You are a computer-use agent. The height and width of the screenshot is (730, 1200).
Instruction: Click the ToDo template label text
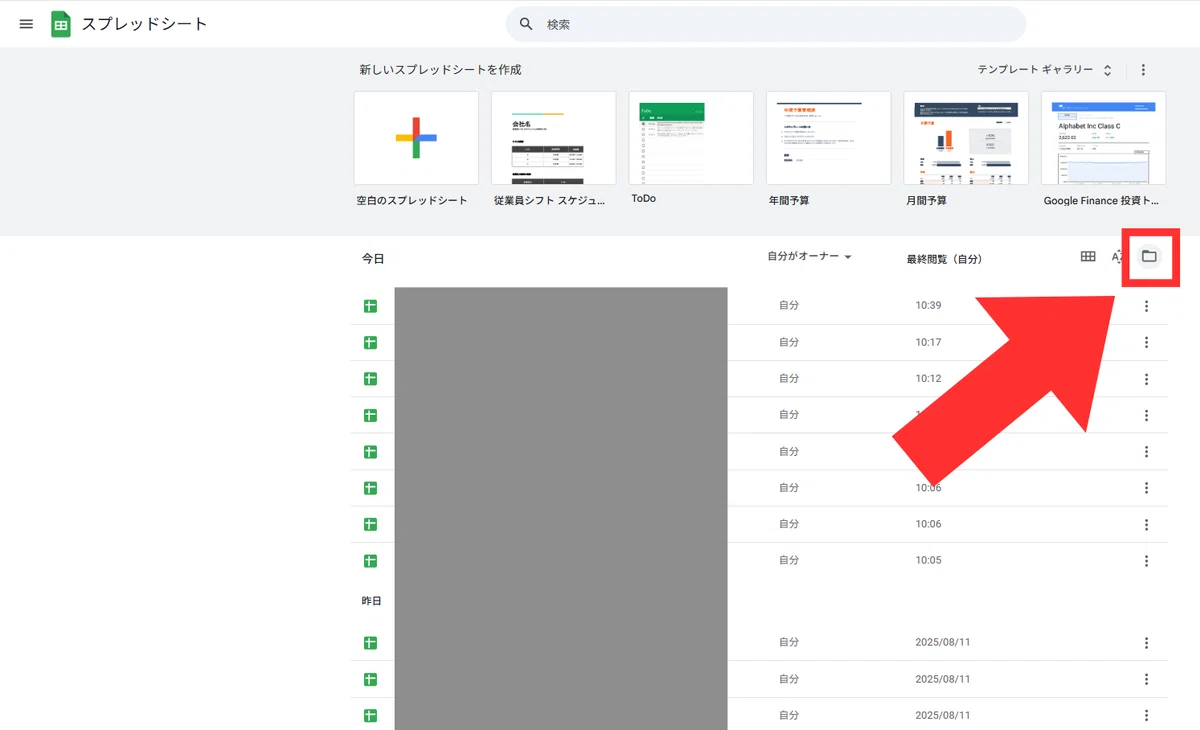tap(644, 199)
